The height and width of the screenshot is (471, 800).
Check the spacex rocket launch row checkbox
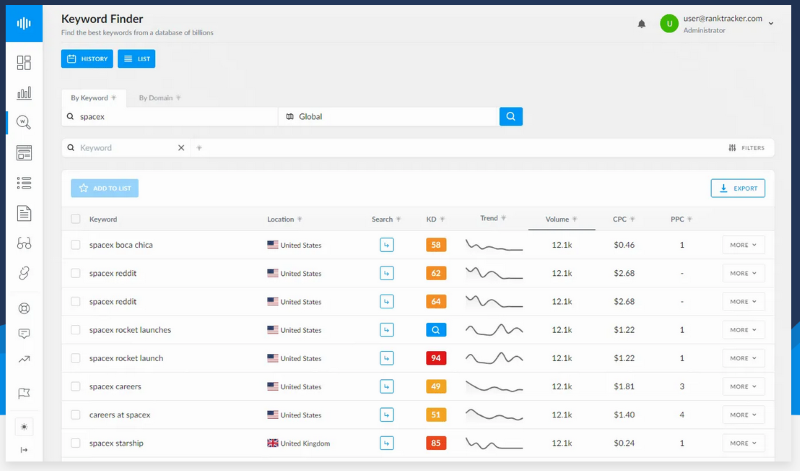point(76,358)
